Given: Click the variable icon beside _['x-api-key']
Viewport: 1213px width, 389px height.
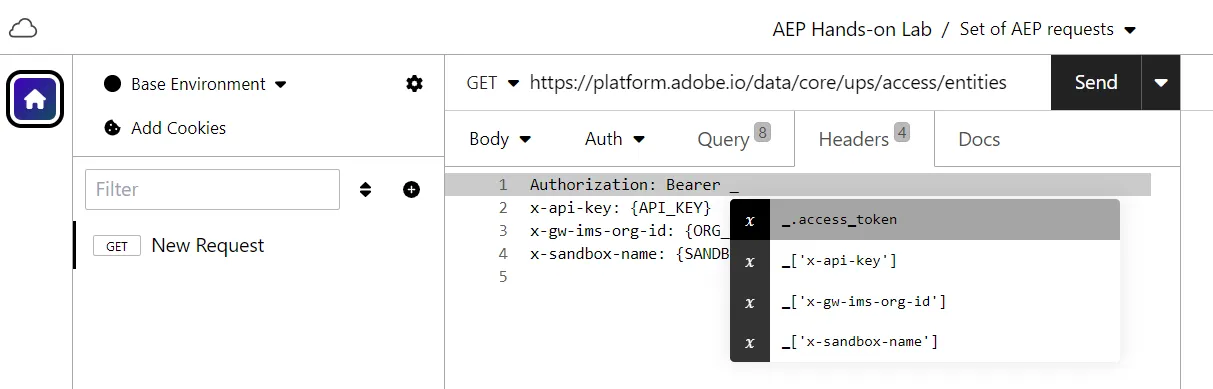Looking at the screenshot, I should point(750,261).
